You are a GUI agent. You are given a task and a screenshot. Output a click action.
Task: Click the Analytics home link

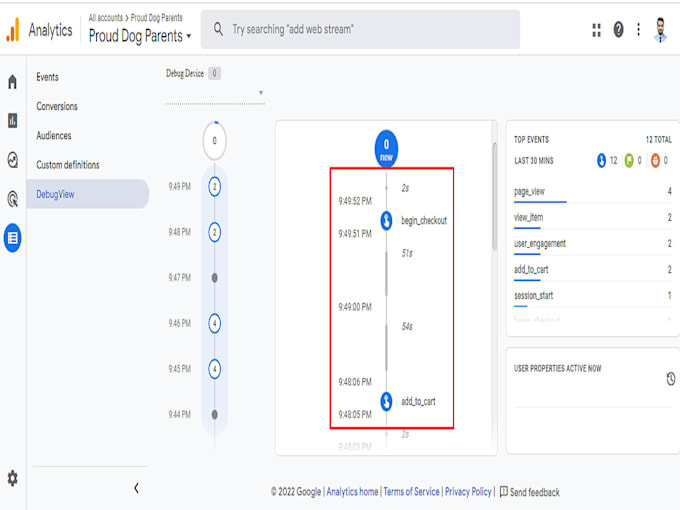pos(352,492)
